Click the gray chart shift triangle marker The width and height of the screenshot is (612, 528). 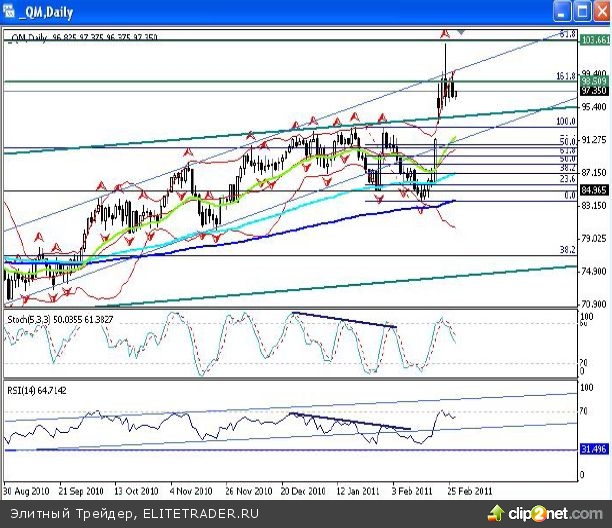460,33
